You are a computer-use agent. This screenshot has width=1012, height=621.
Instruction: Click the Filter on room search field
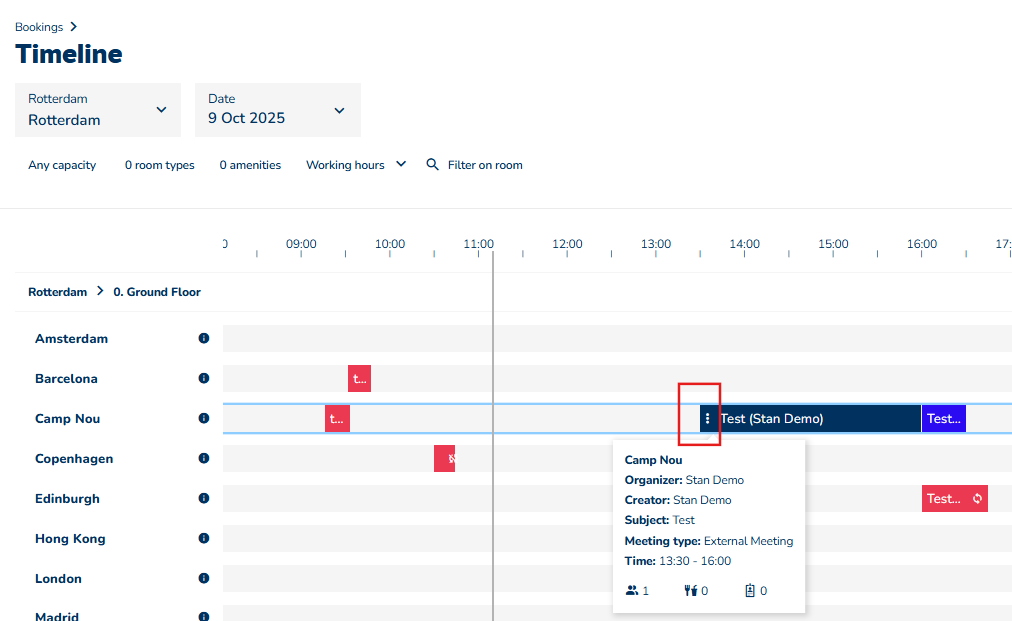coord(485,165)
